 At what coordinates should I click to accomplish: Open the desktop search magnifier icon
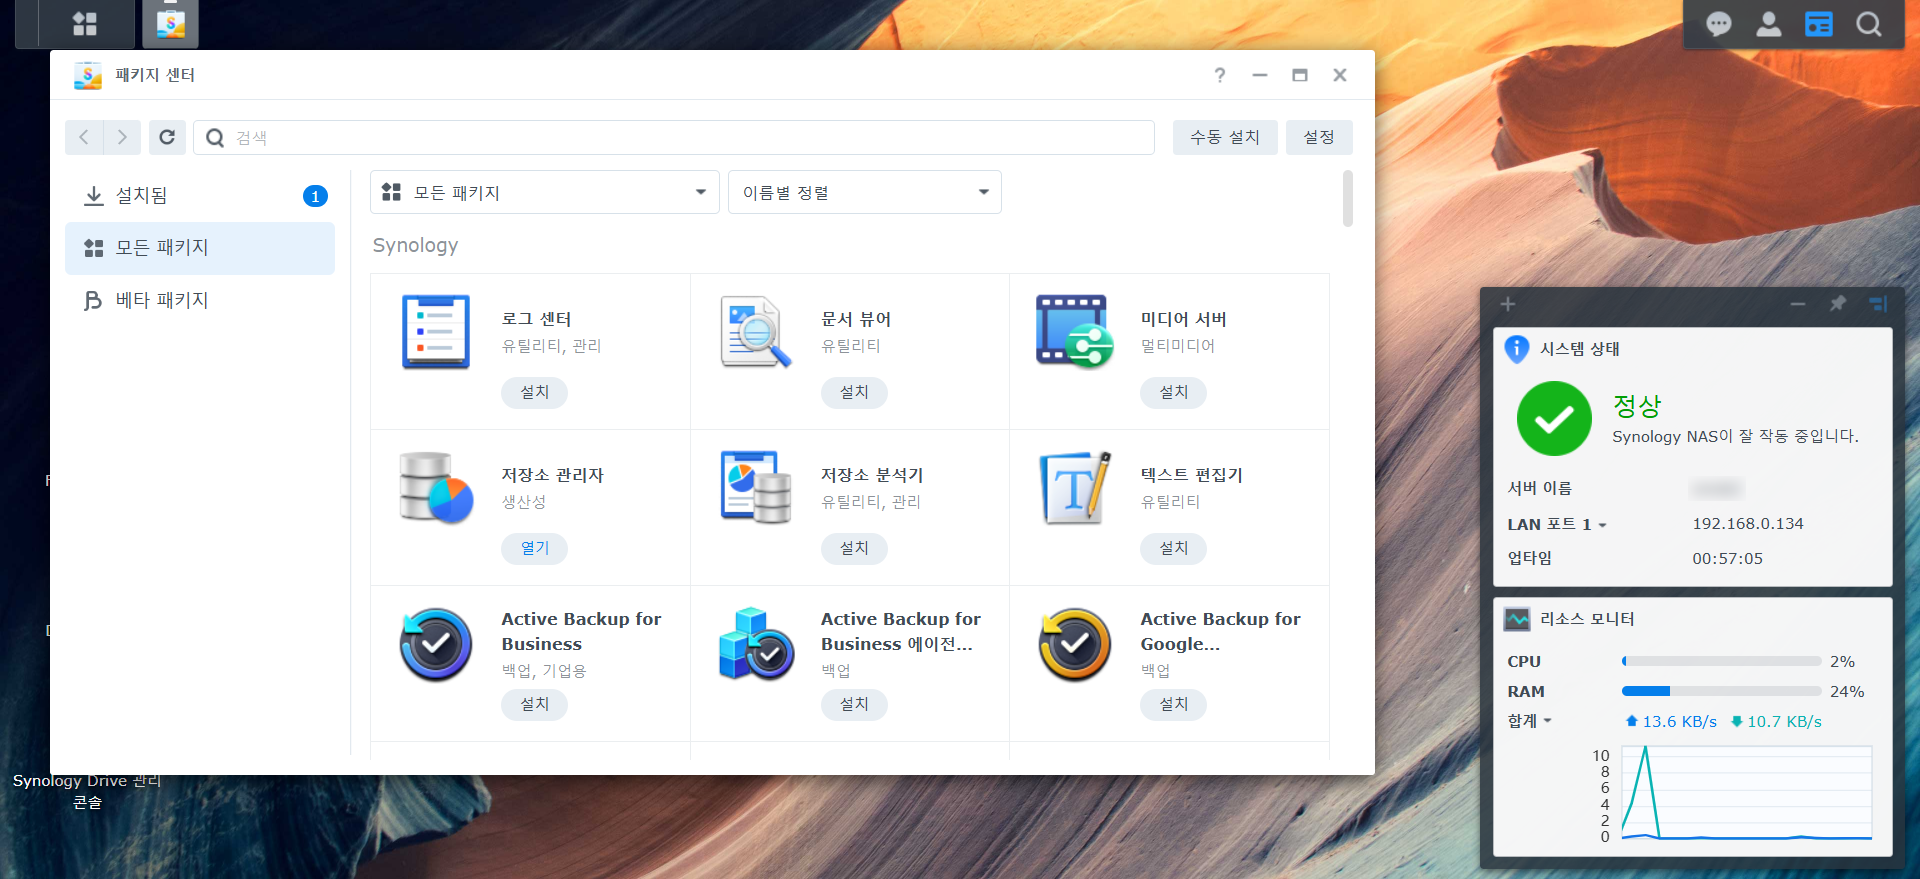[x=1869, y=24]
